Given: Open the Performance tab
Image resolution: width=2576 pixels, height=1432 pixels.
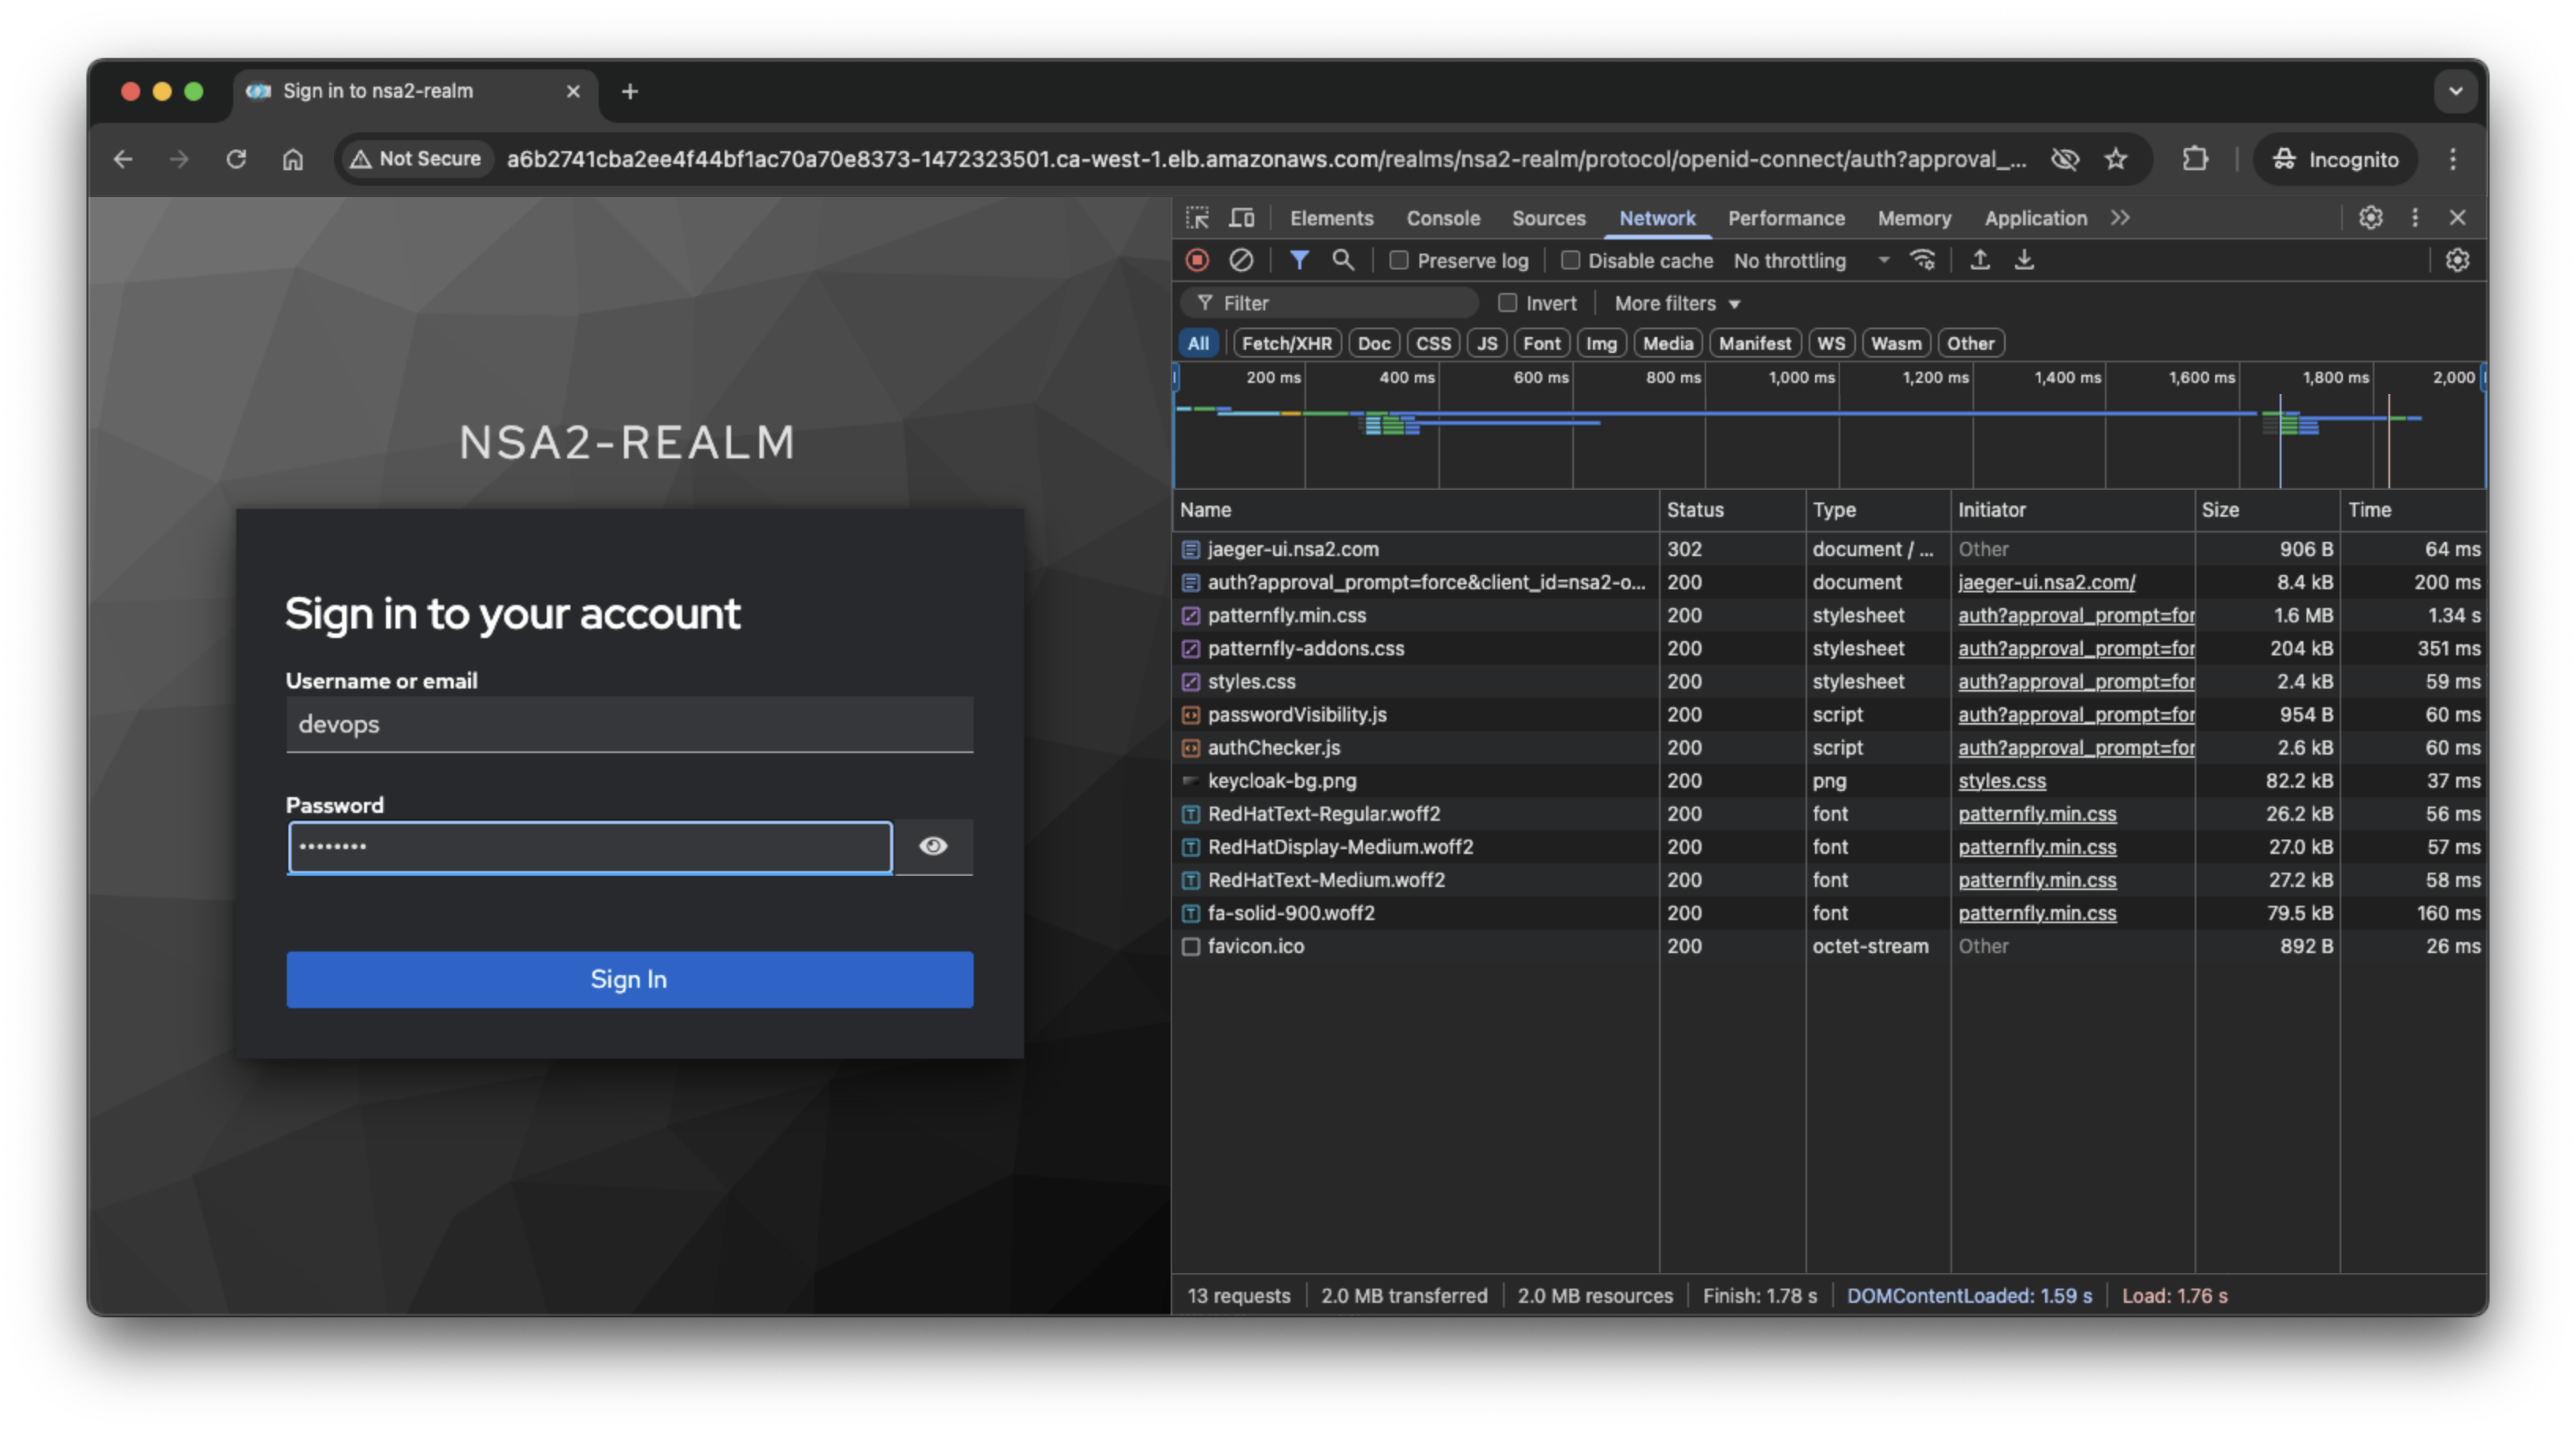Looking at the screenshot, I should [1786, 218].
